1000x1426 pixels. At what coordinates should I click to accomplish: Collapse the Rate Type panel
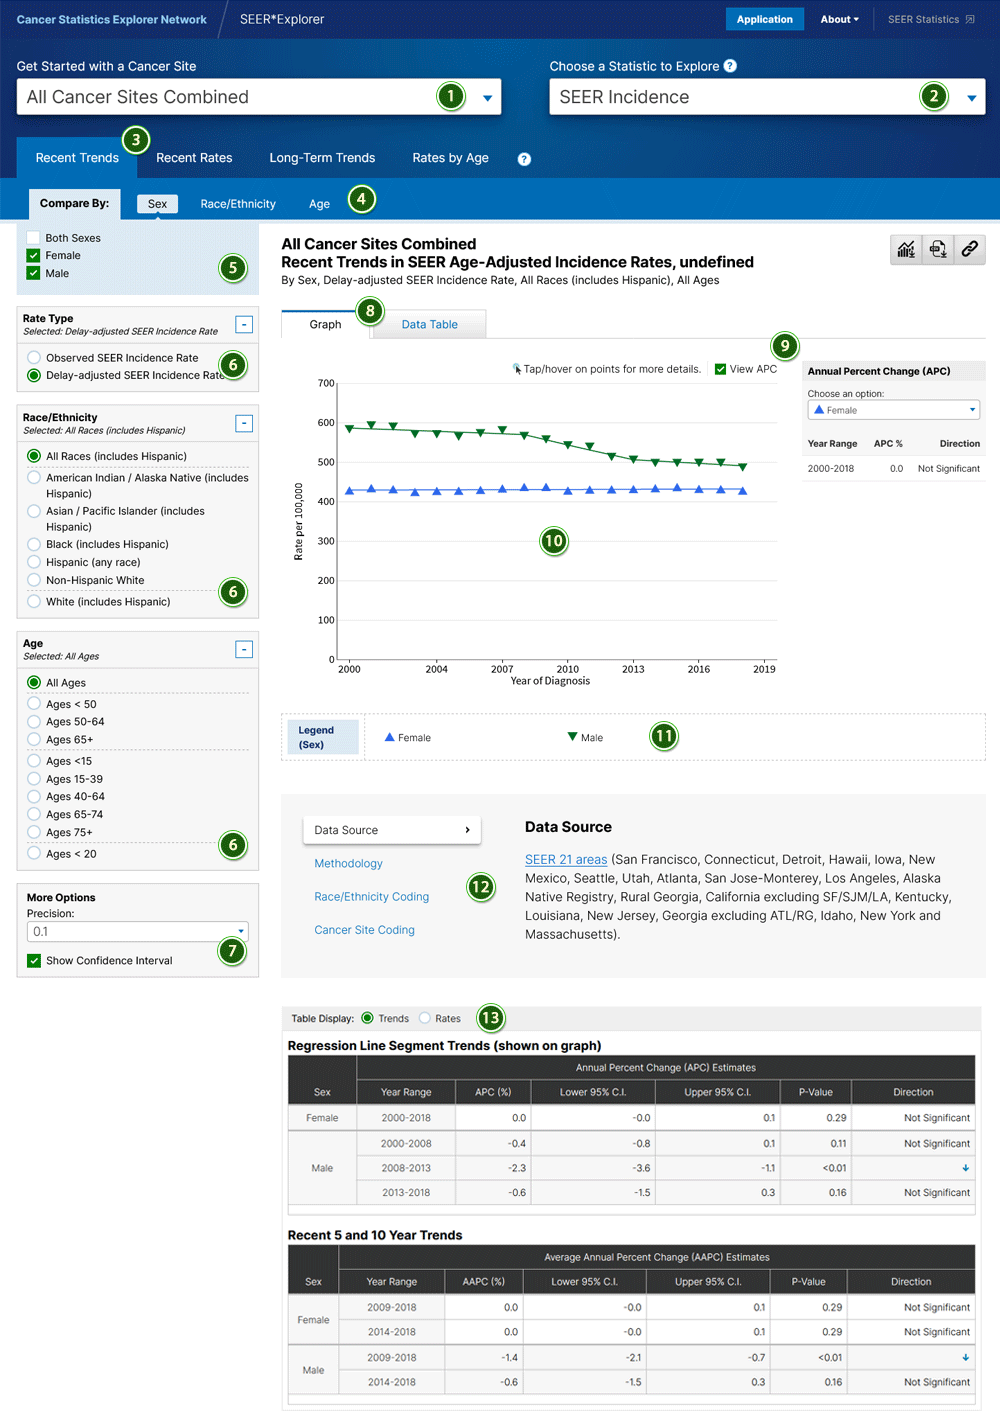[x=244, y=324]
